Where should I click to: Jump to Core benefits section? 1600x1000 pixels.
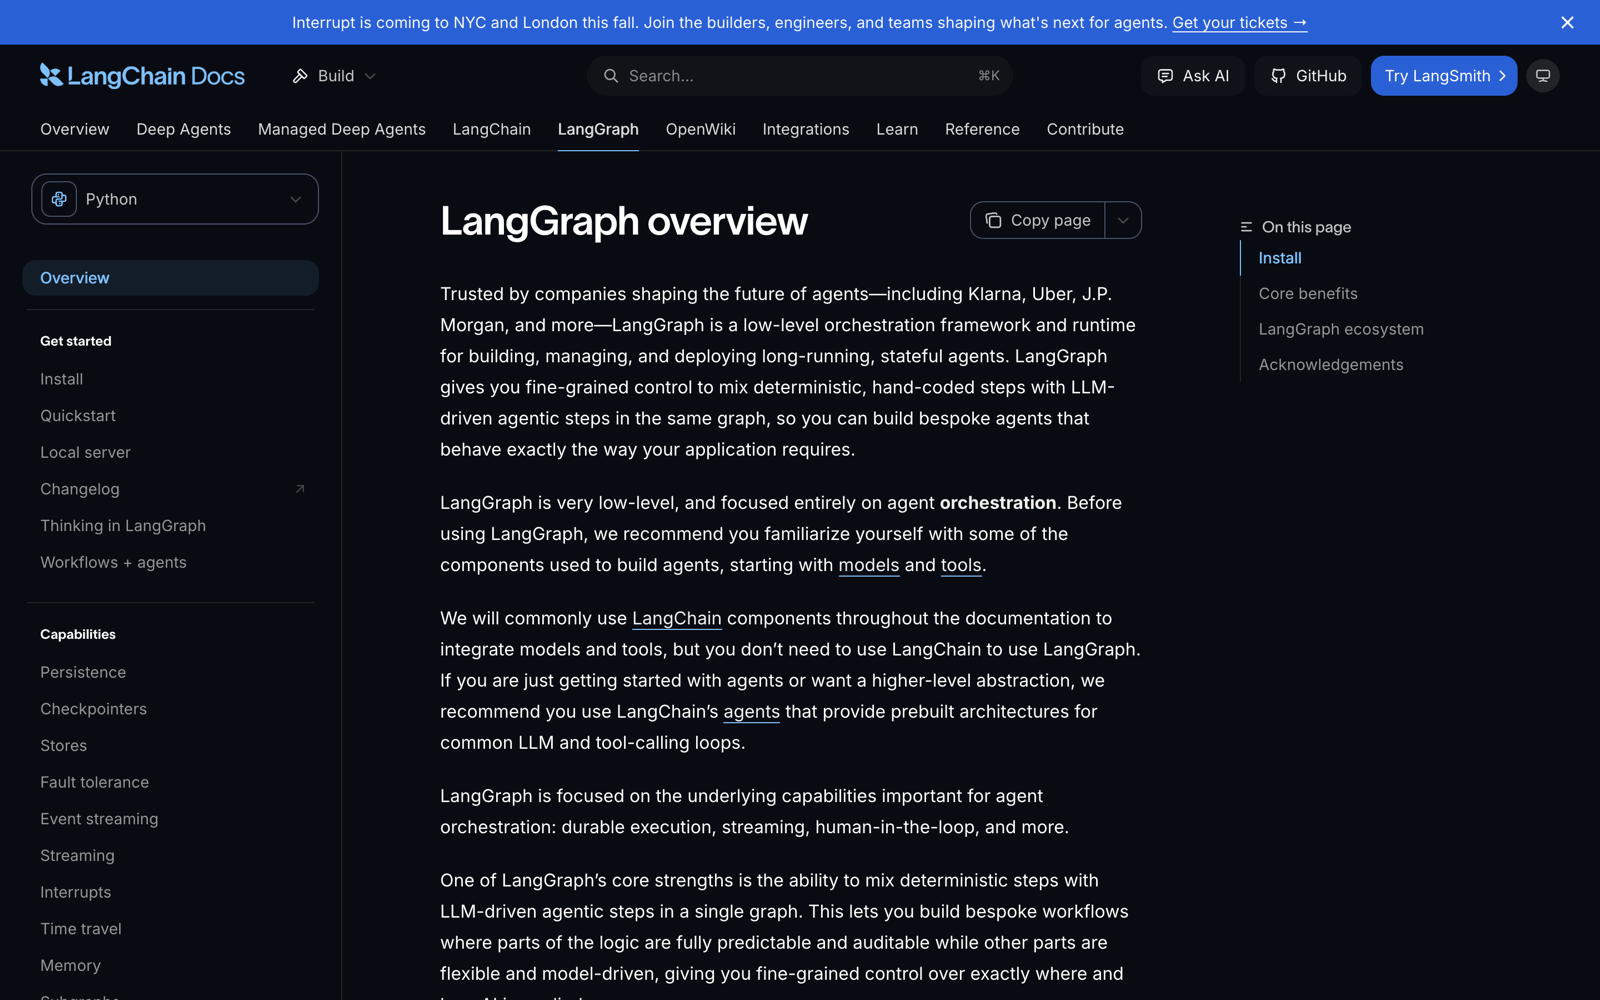[x=1308, y=294]
